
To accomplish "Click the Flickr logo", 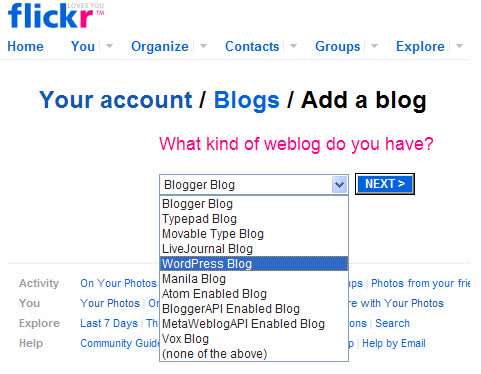I will click(55, 16).
